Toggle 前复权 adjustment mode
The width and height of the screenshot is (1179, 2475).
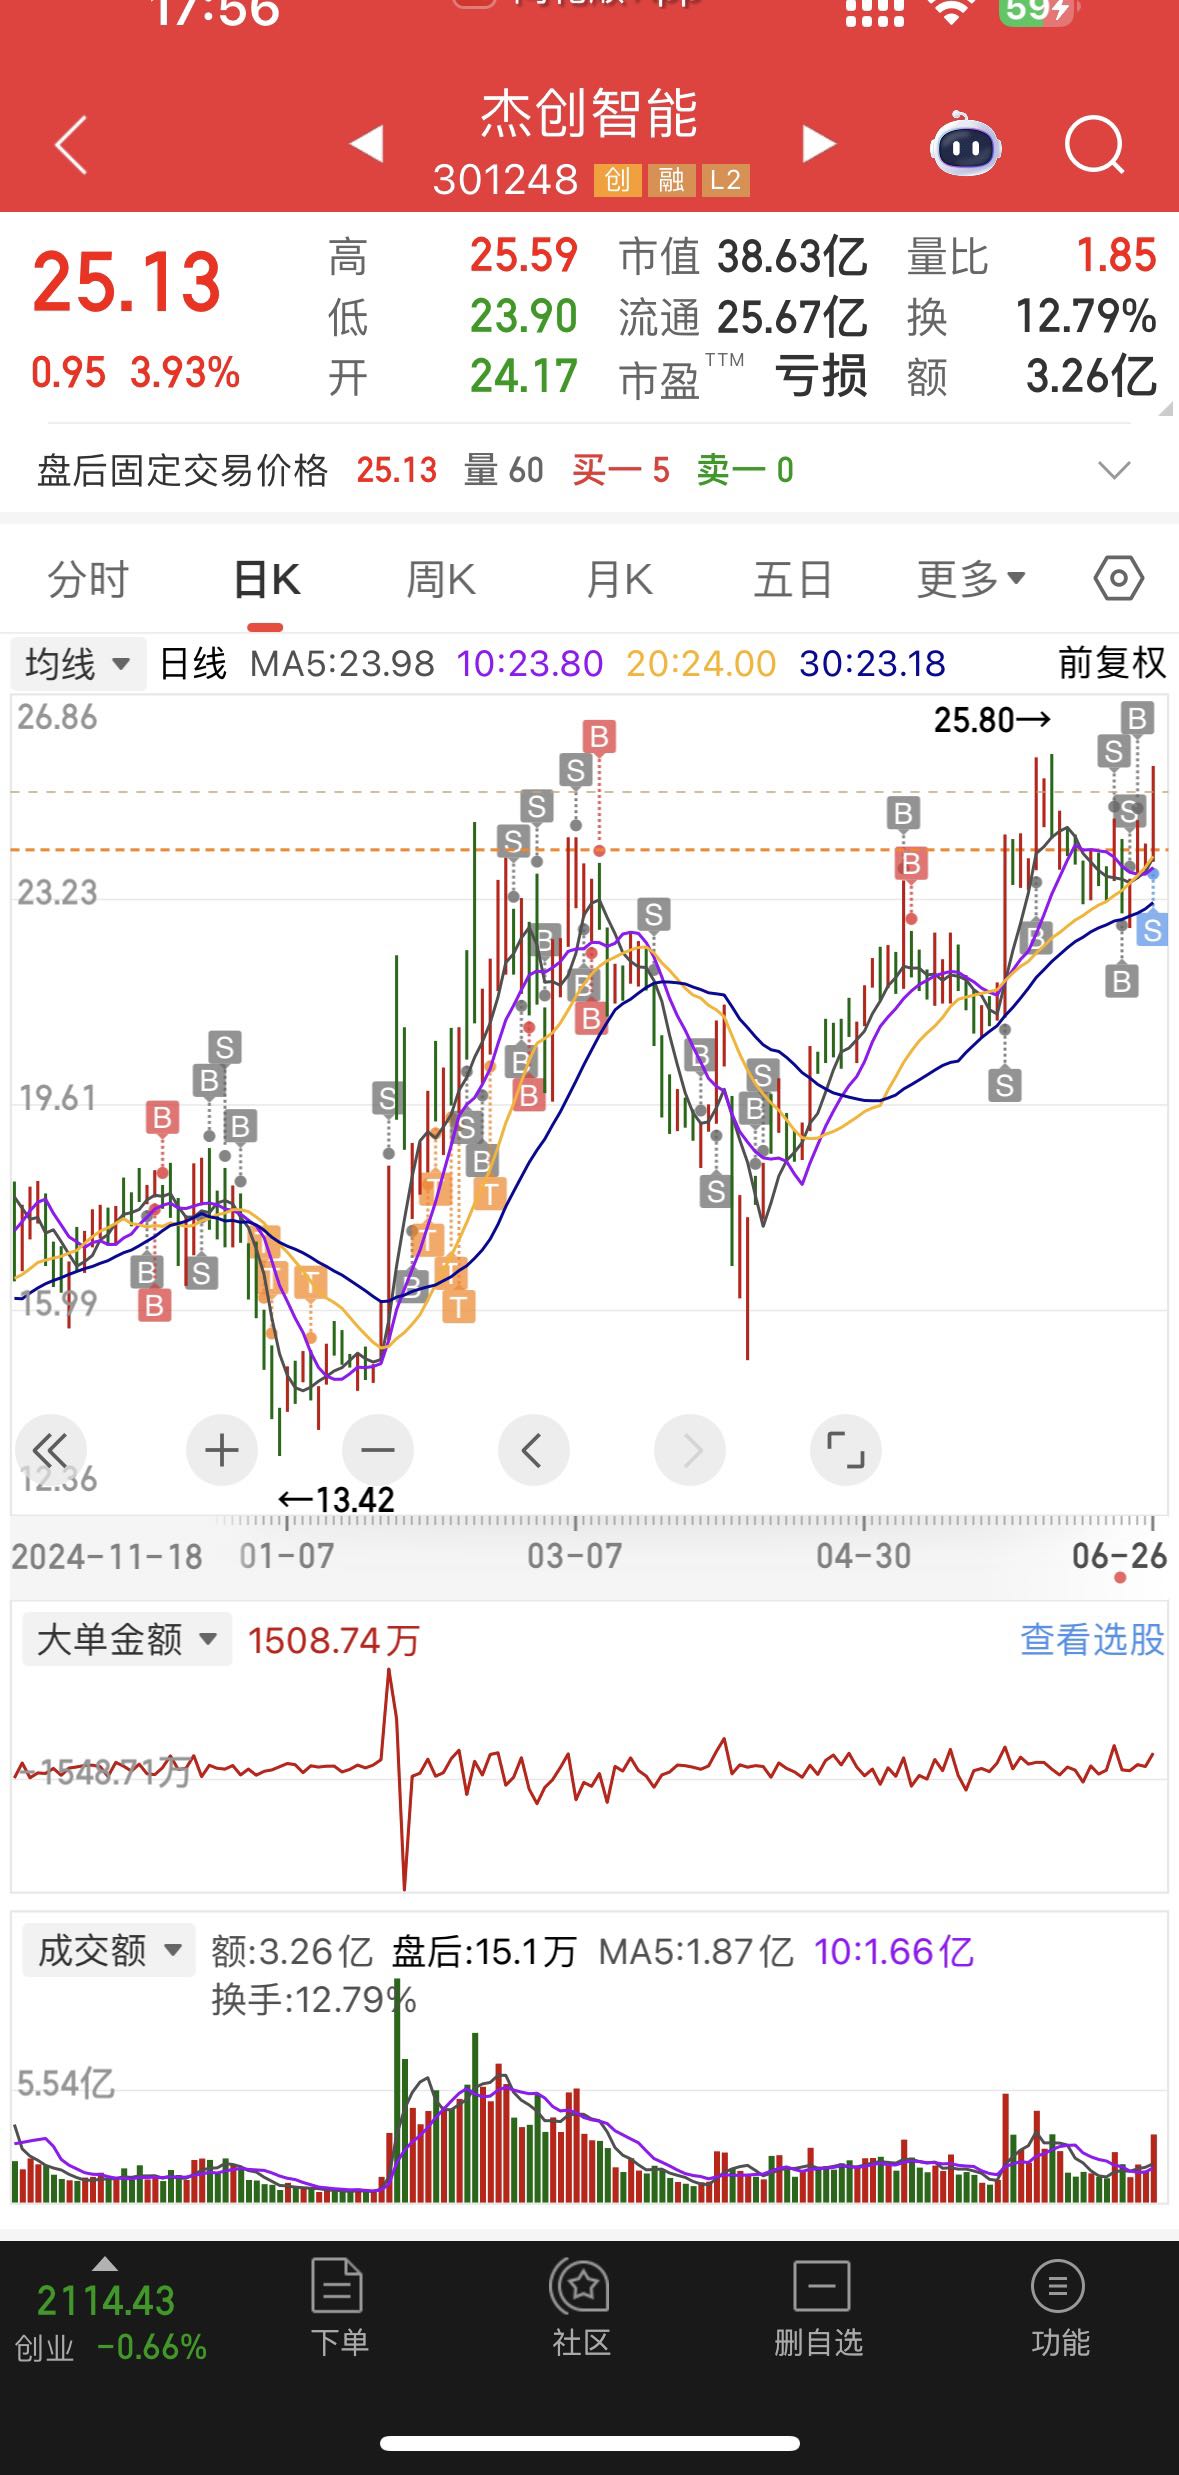1112,663
